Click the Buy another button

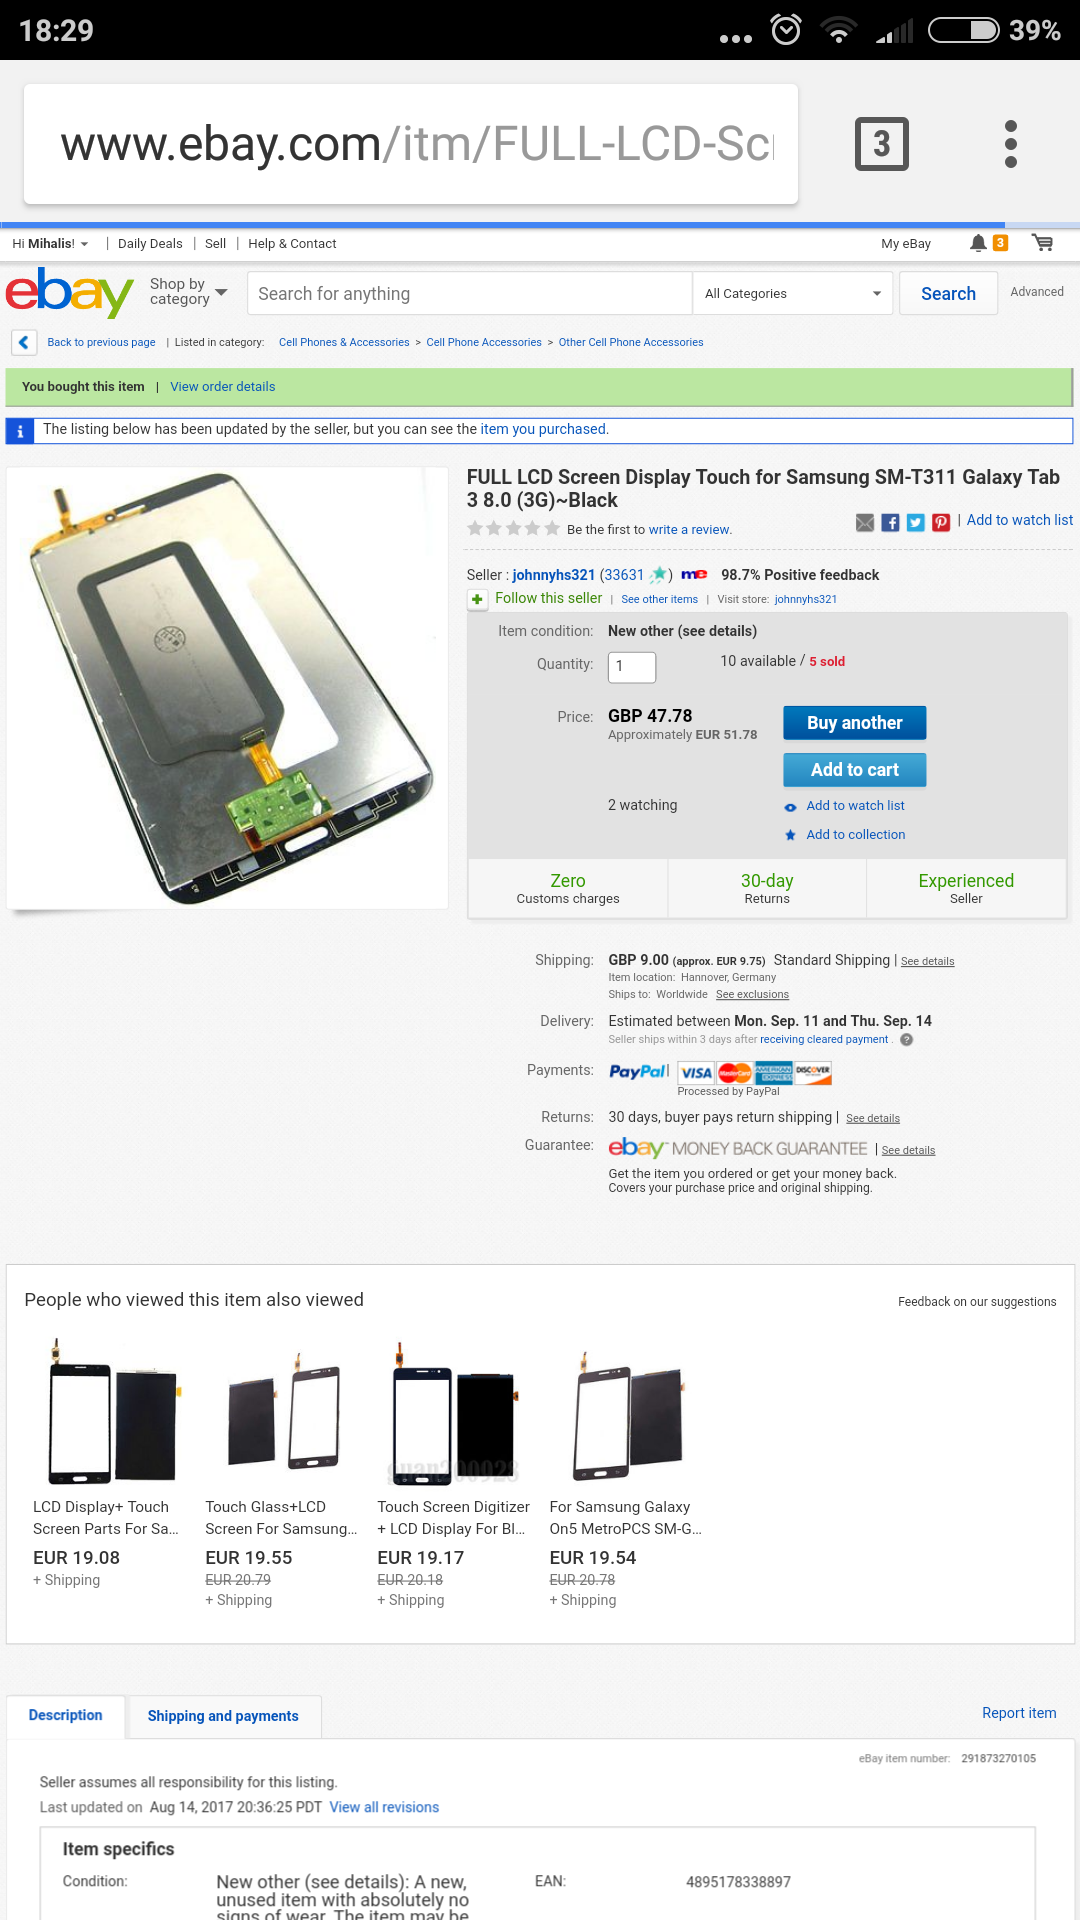[854, 723]
